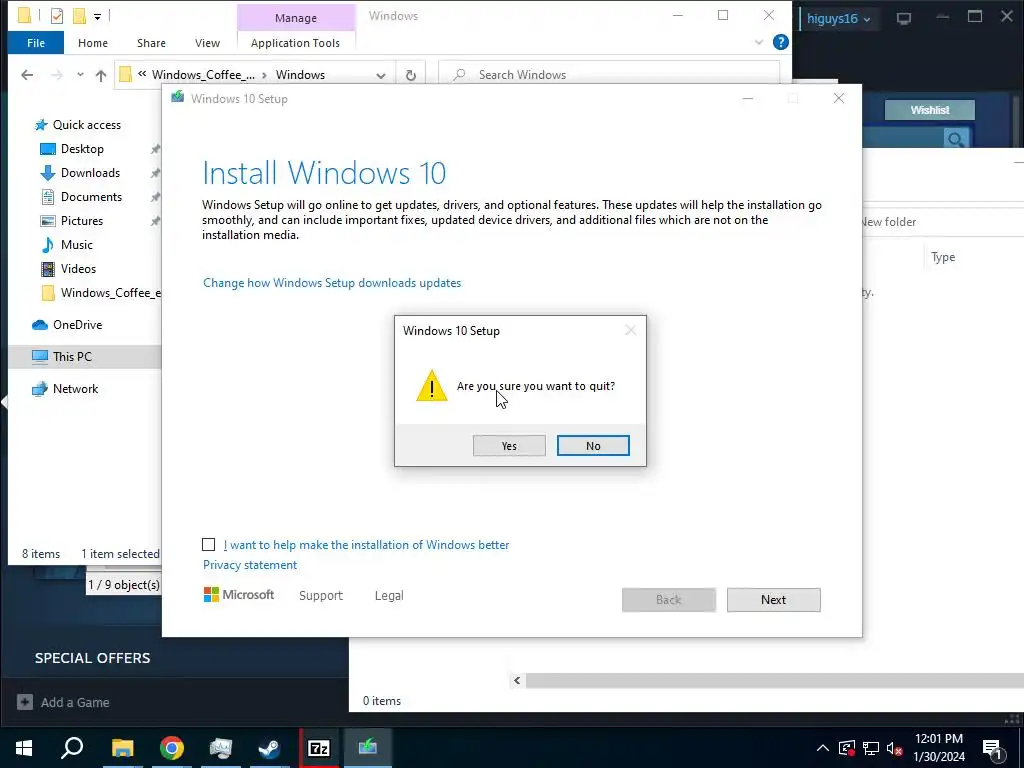Refresh the Explorer folder view
The width and height of the screenshot is (1024, 768).
tap(411, 75)
